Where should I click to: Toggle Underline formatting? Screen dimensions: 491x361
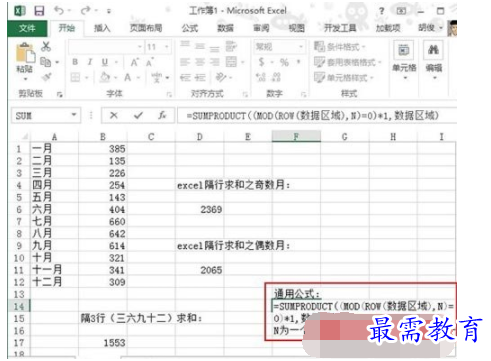tap(105, 62)
